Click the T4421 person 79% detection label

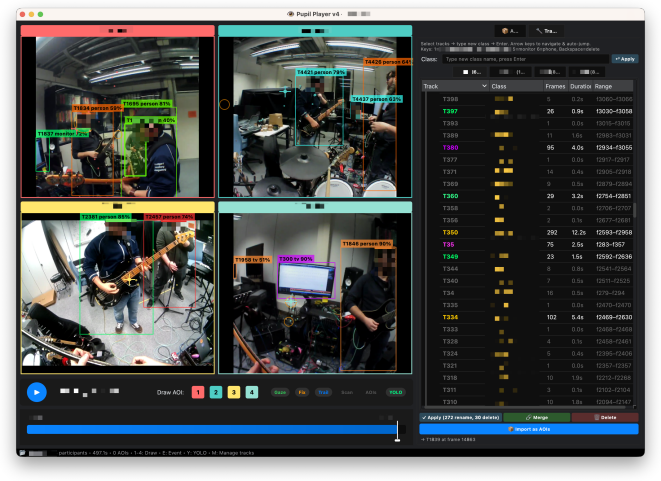point(321,73)
